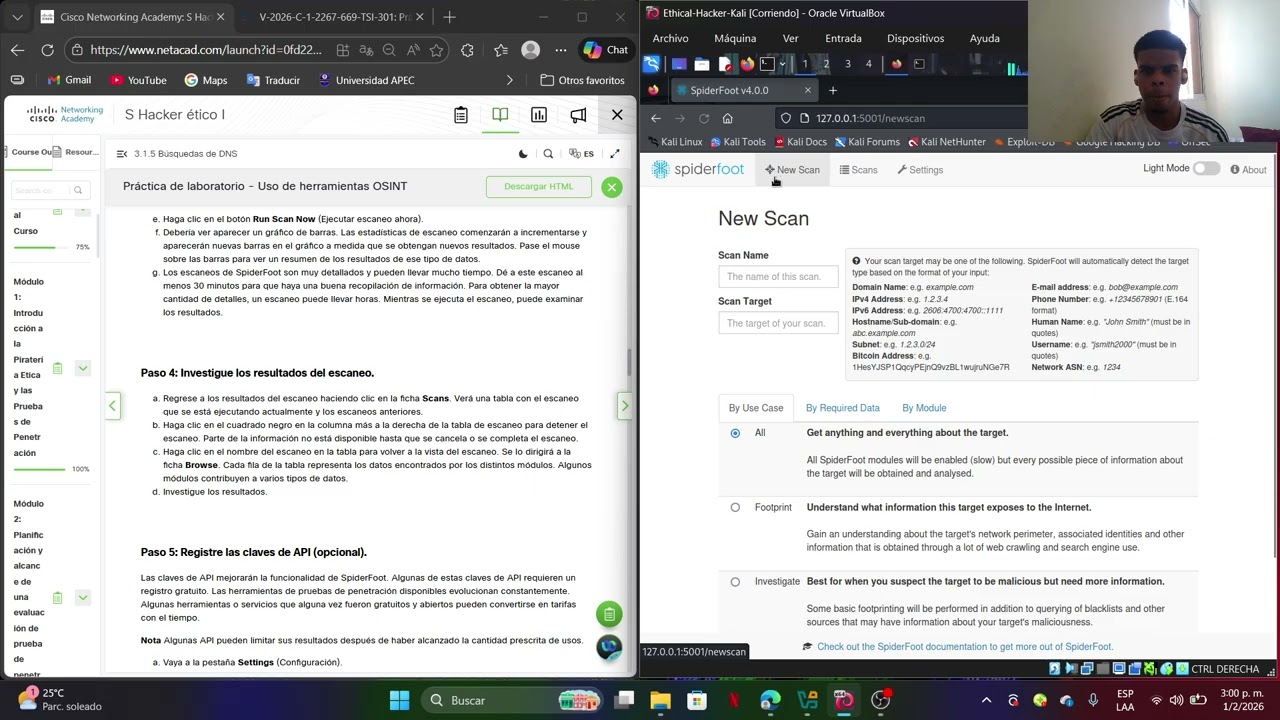Click the course outline search field
This screenshot has width=1280, height=720.
click(x=48, y=190)
